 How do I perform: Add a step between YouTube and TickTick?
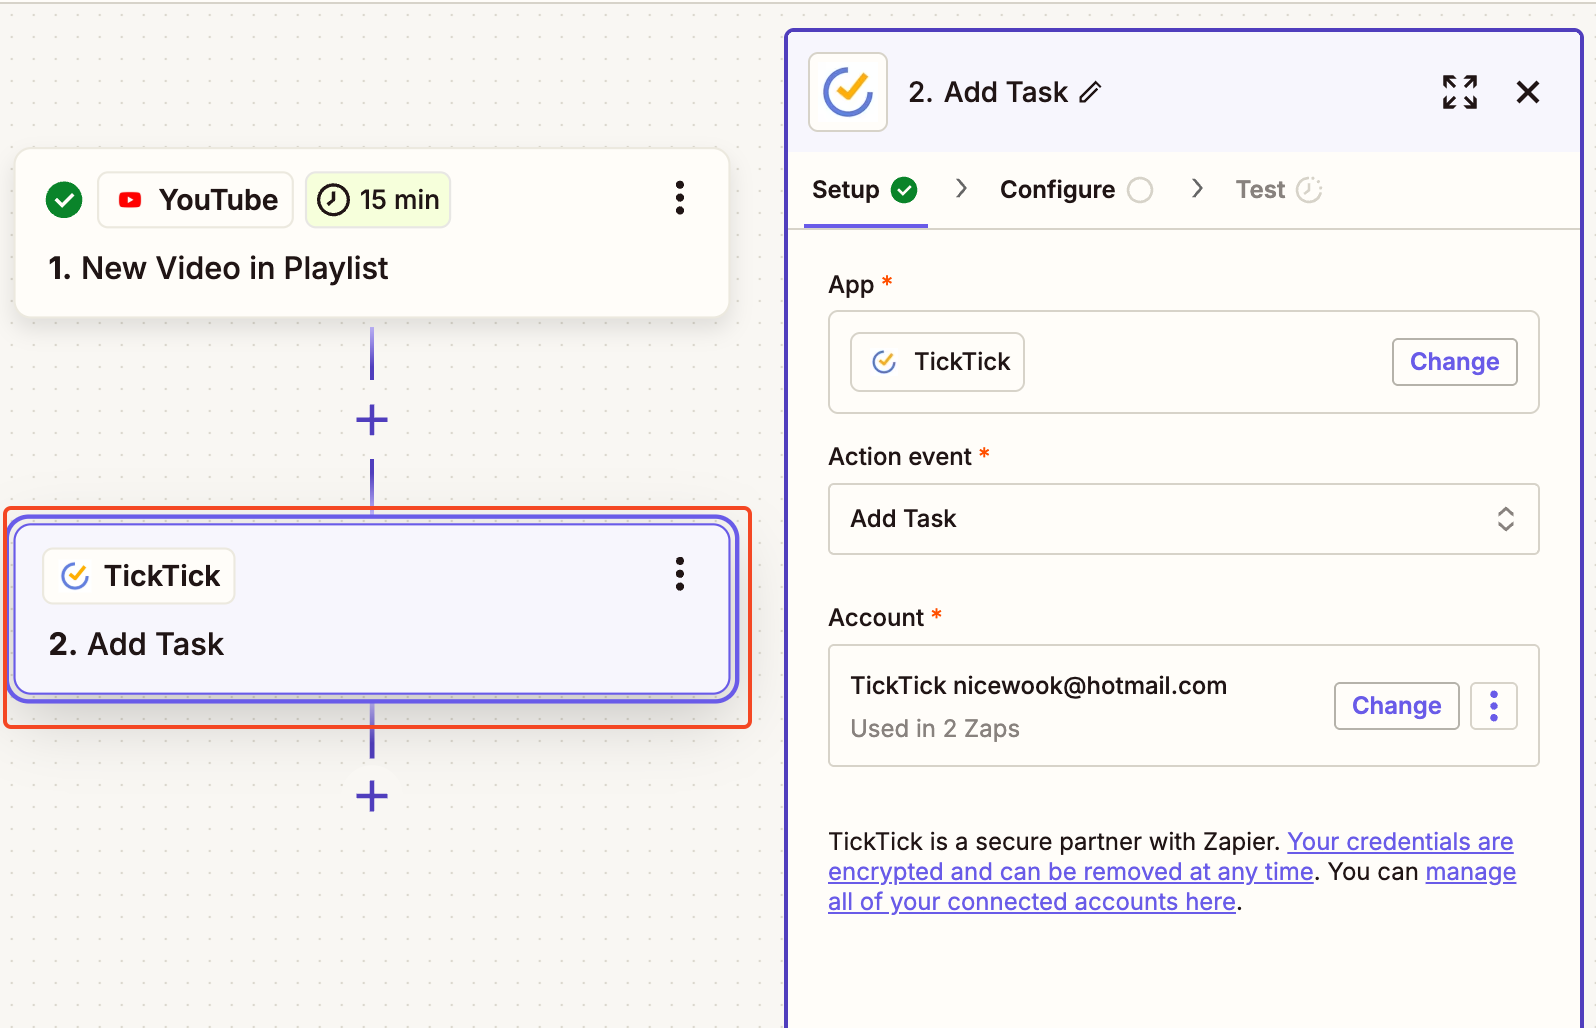tap(372, 420)
